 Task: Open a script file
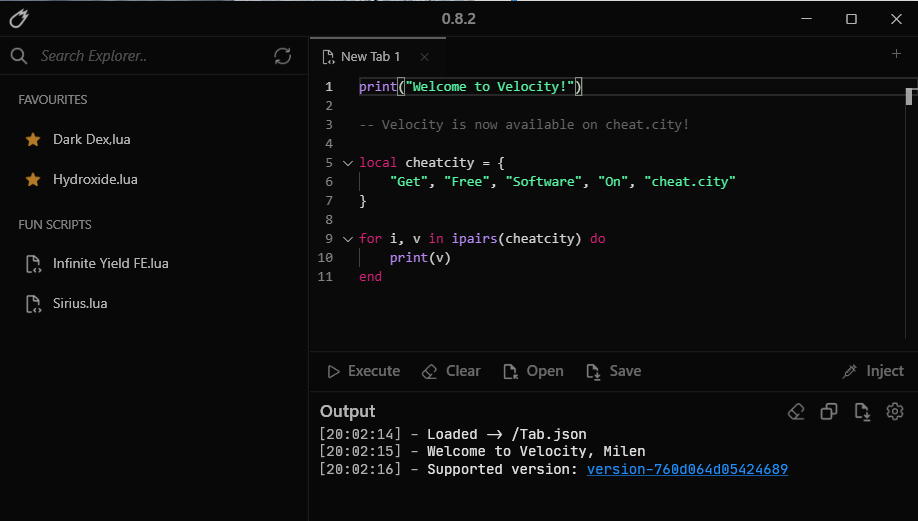(533, 371)
